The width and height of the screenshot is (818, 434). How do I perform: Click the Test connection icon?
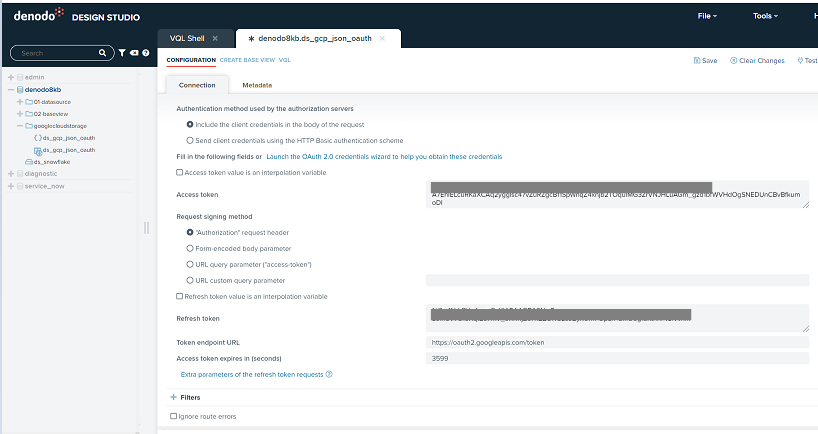[x=800, y=61]
